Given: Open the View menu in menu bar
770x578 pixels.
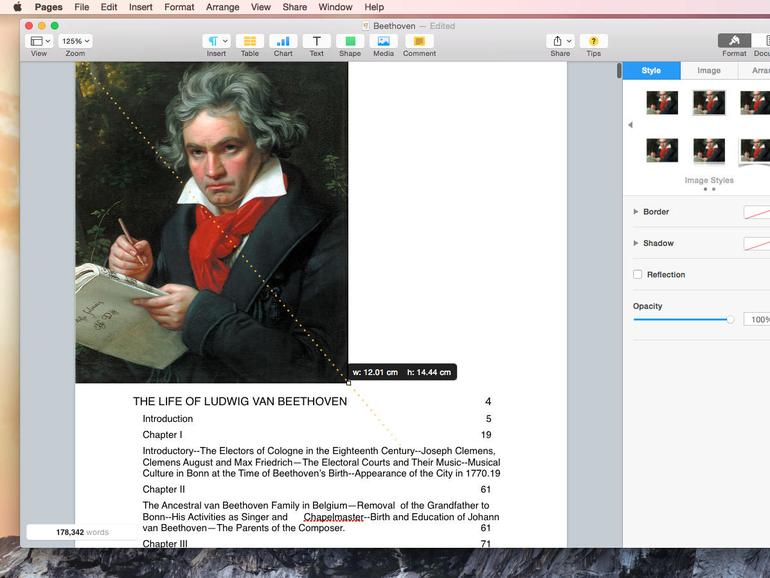Looking at the screenshot, I should [261, 7].
